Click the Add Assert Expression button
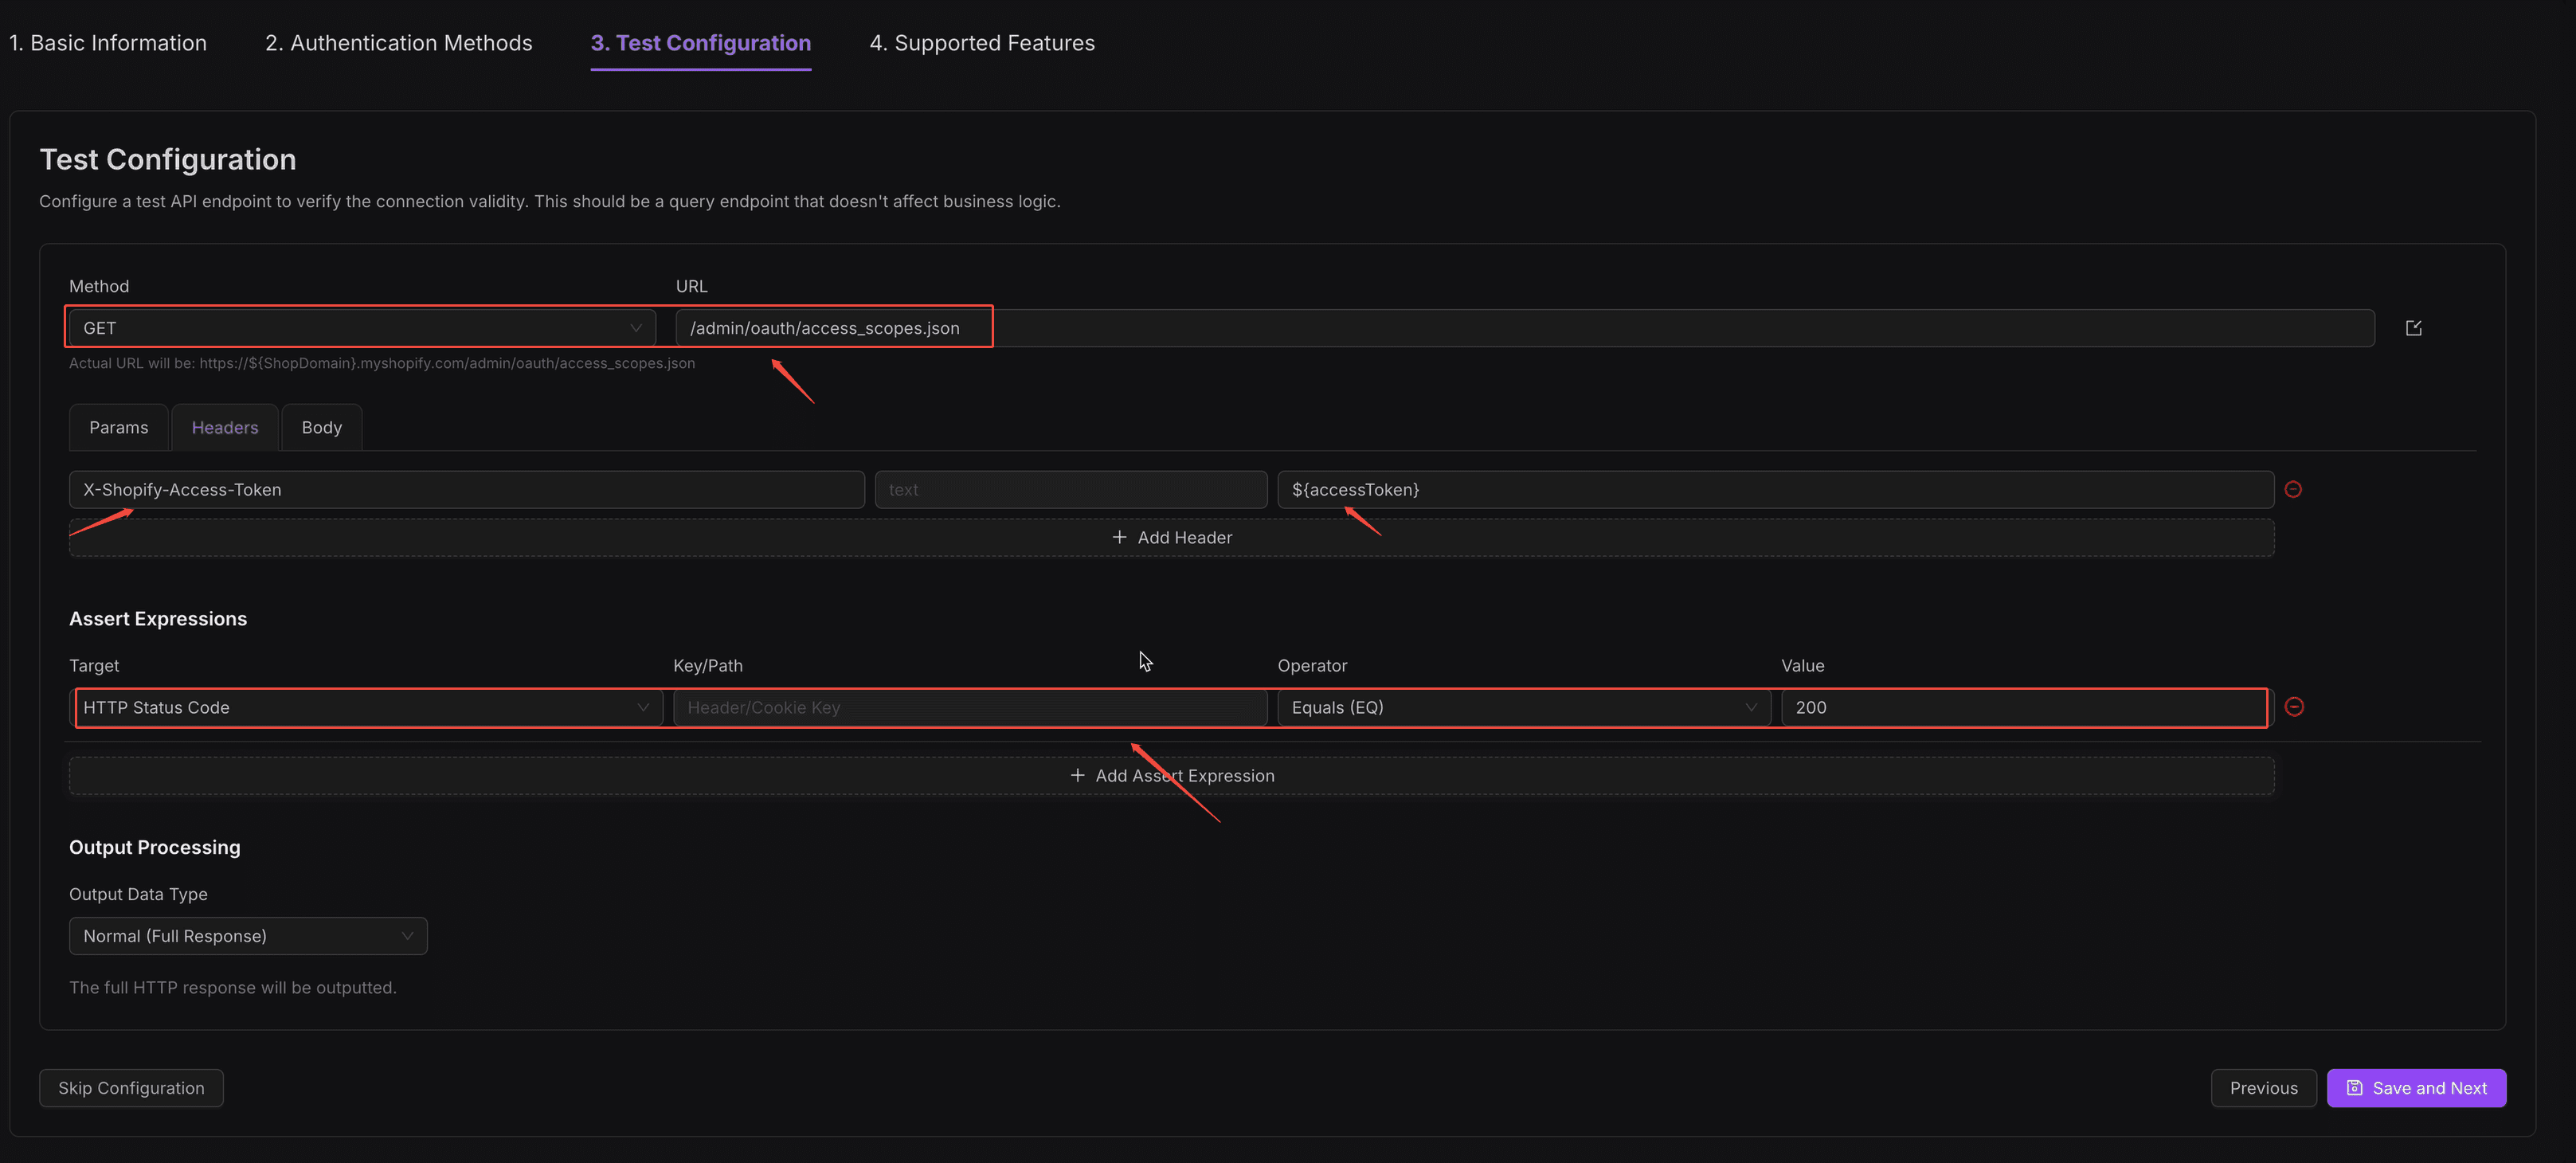This screenshot has width=2576, height=1163. click(1171, 775)
